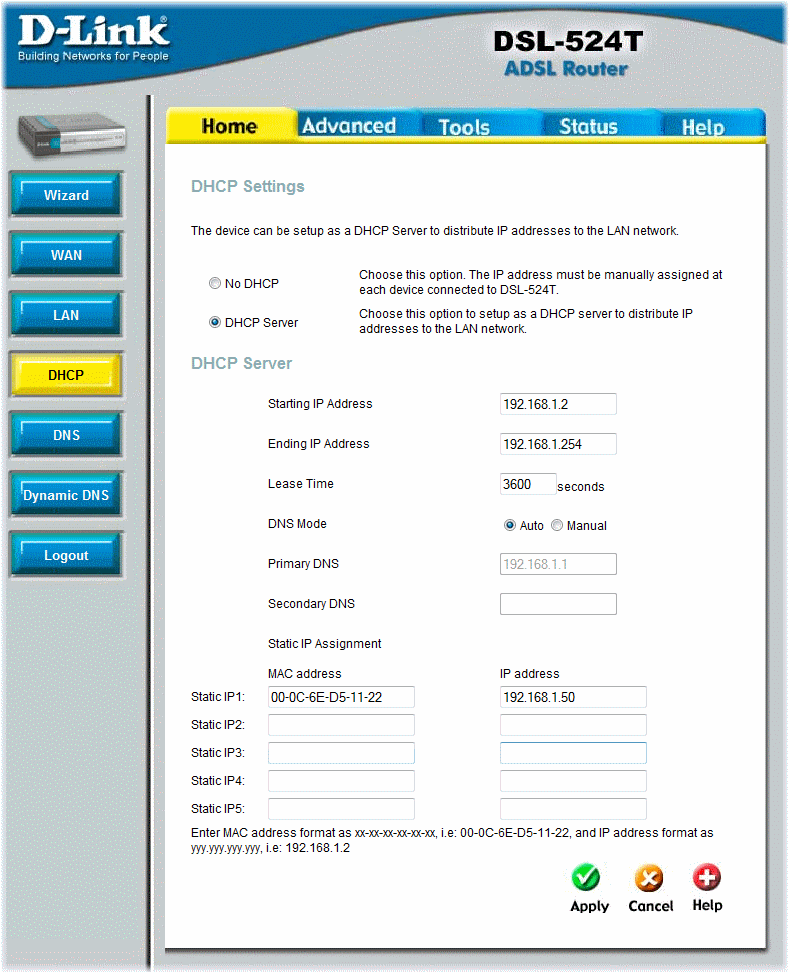Click the DHCP Server section heading
Viewport: 789px width, 973px height.
[241, 363]
